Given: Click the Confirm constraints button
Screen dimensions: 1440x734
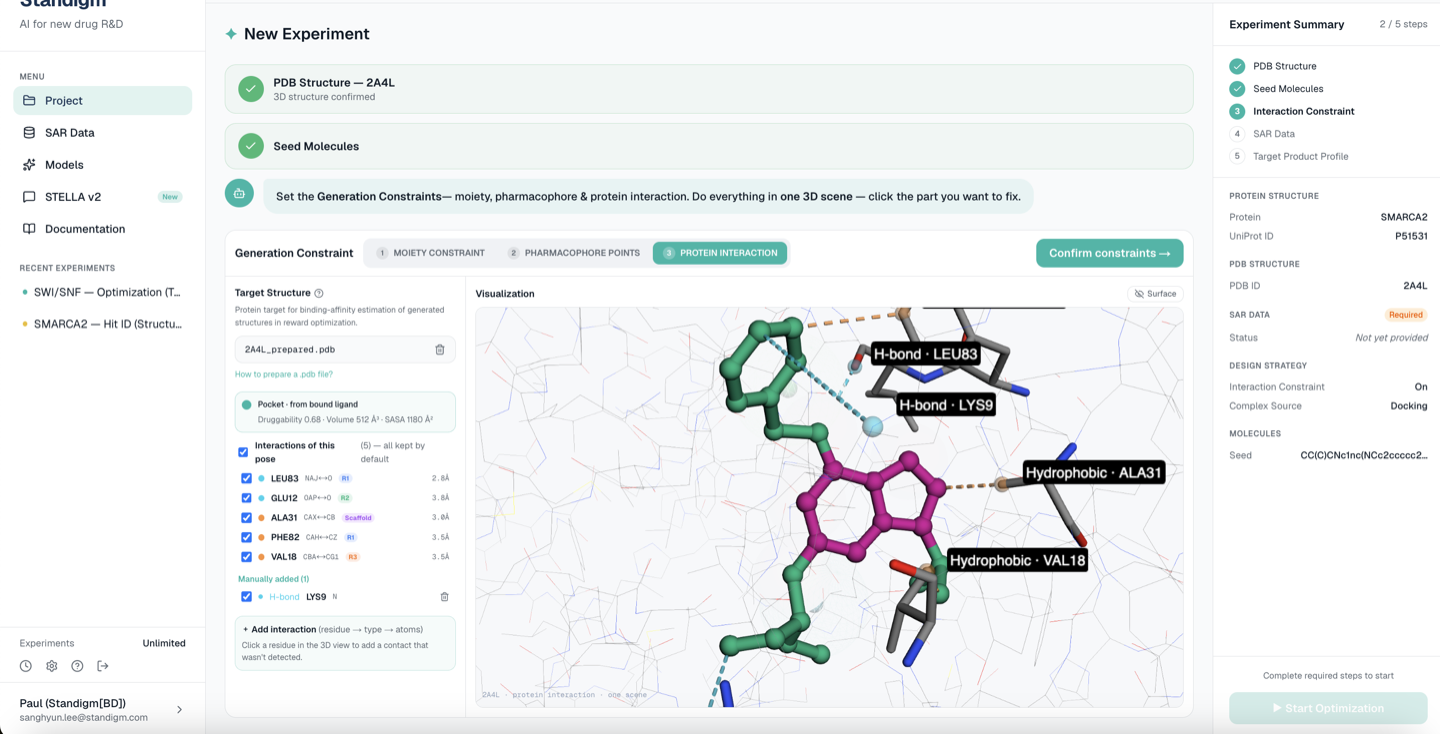Looking at the screenshot, I should [x=1109, y=253].
